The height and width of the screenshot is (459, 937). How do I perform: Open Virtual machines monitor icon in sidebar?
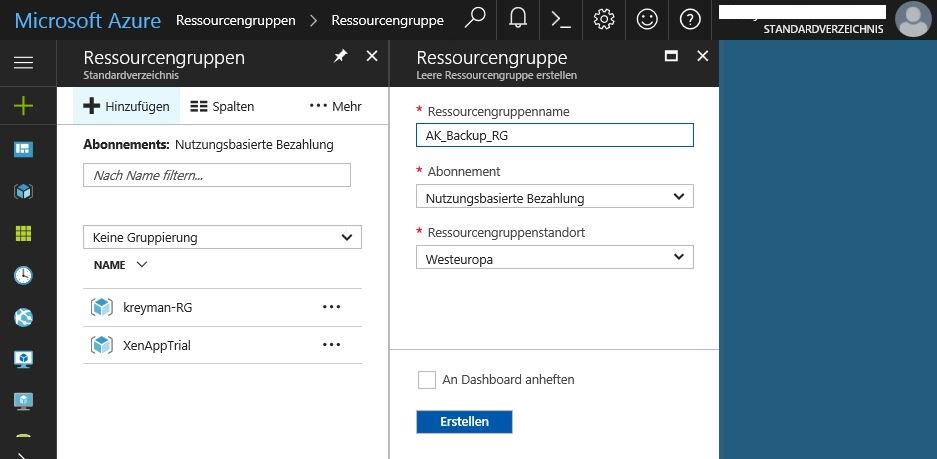point(23,359)
